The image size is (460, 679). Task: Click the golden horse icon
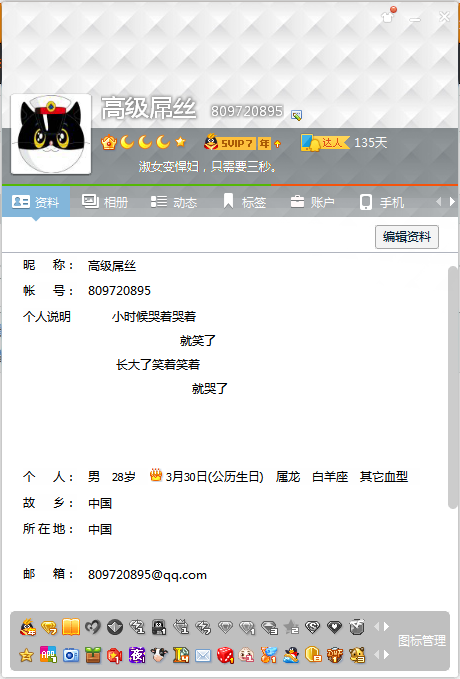pos(357,655)
